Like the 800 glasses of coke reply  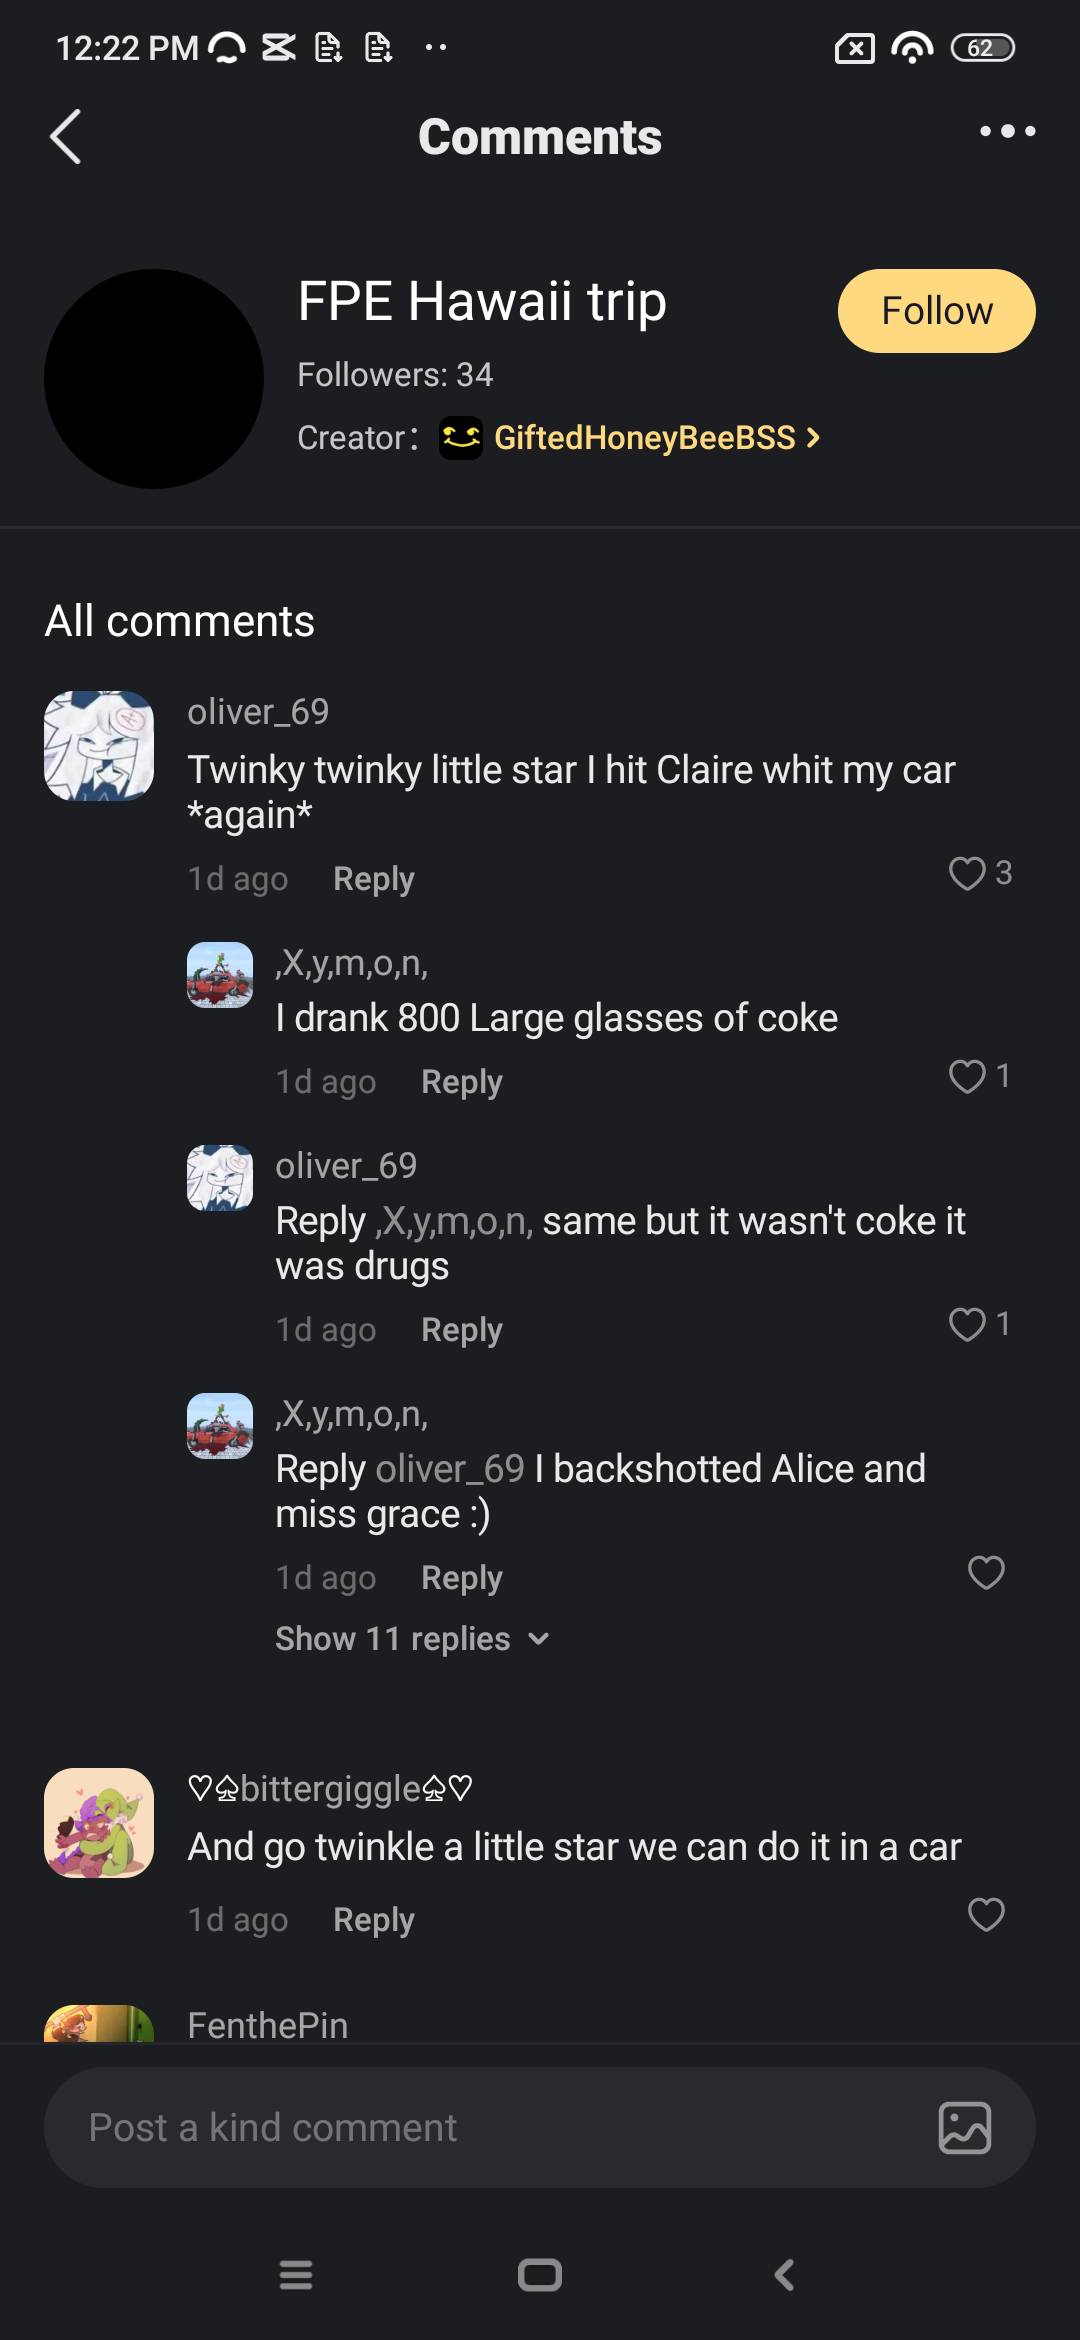tap(967, 1076)
